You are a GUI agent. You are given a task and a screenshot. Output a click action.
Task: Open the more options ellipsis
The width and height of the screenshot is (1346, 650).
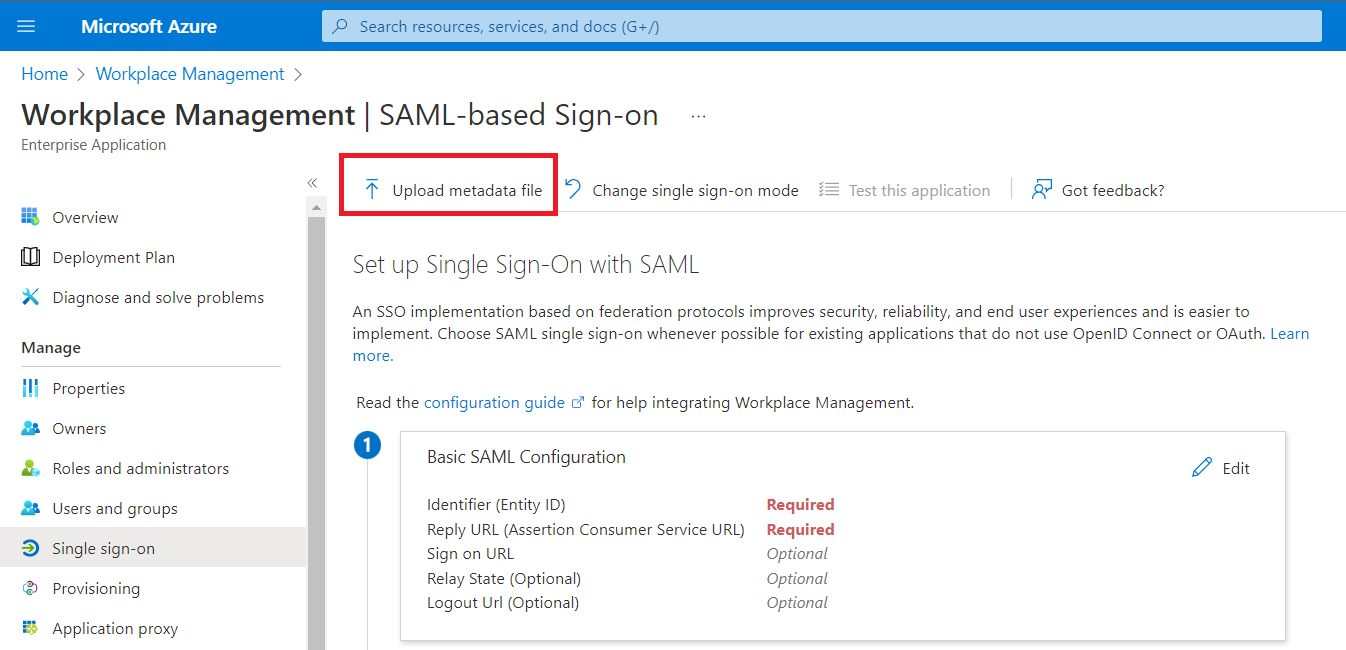(698, 116)
